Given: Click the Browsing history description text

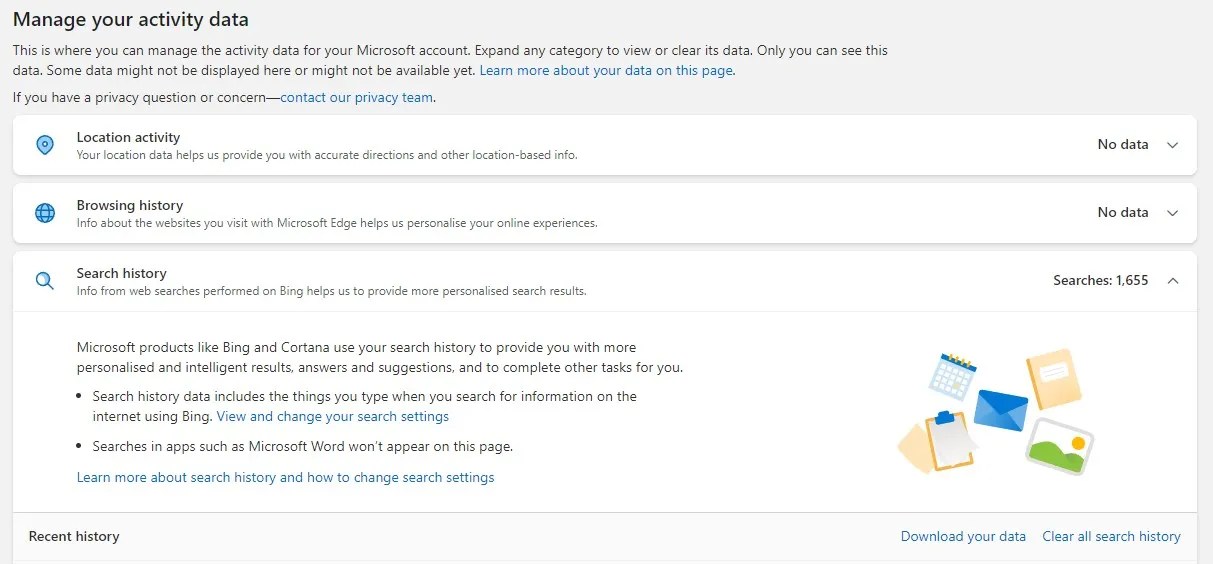Looking at the screenshot, I should [337, 223].
